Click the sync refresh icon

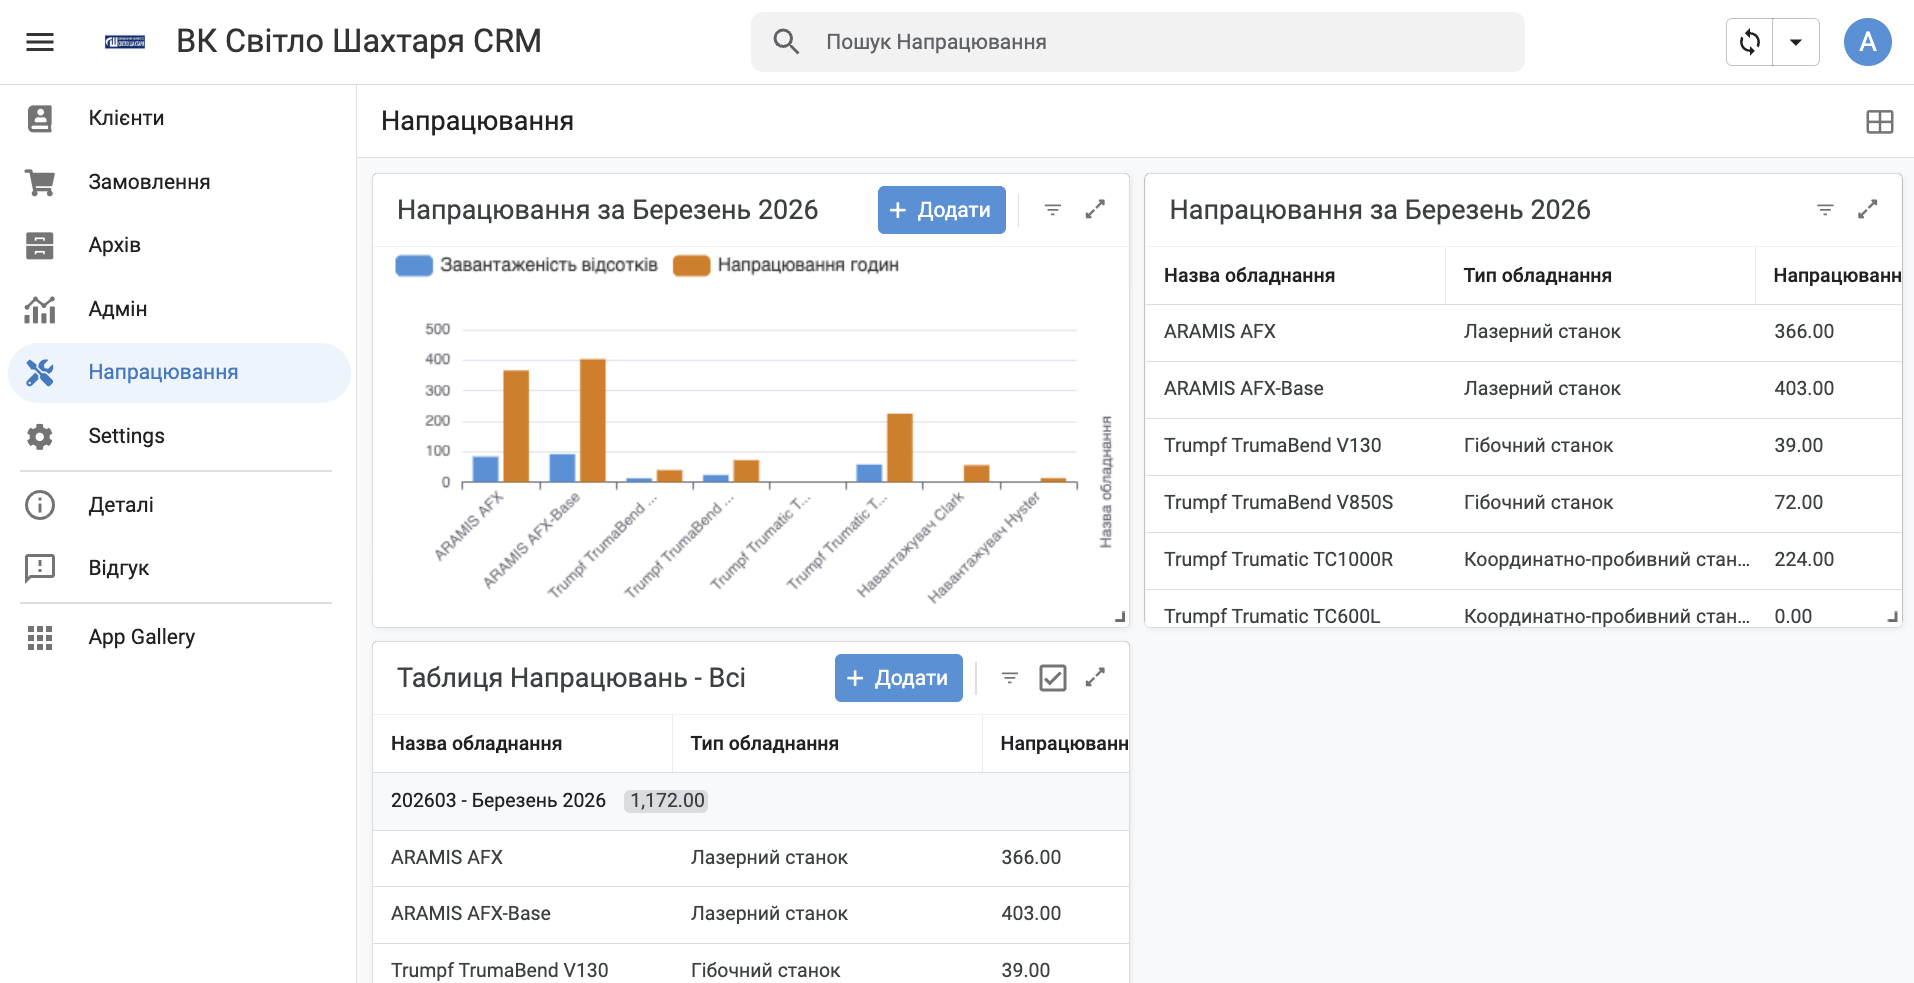click(1749, 42)
